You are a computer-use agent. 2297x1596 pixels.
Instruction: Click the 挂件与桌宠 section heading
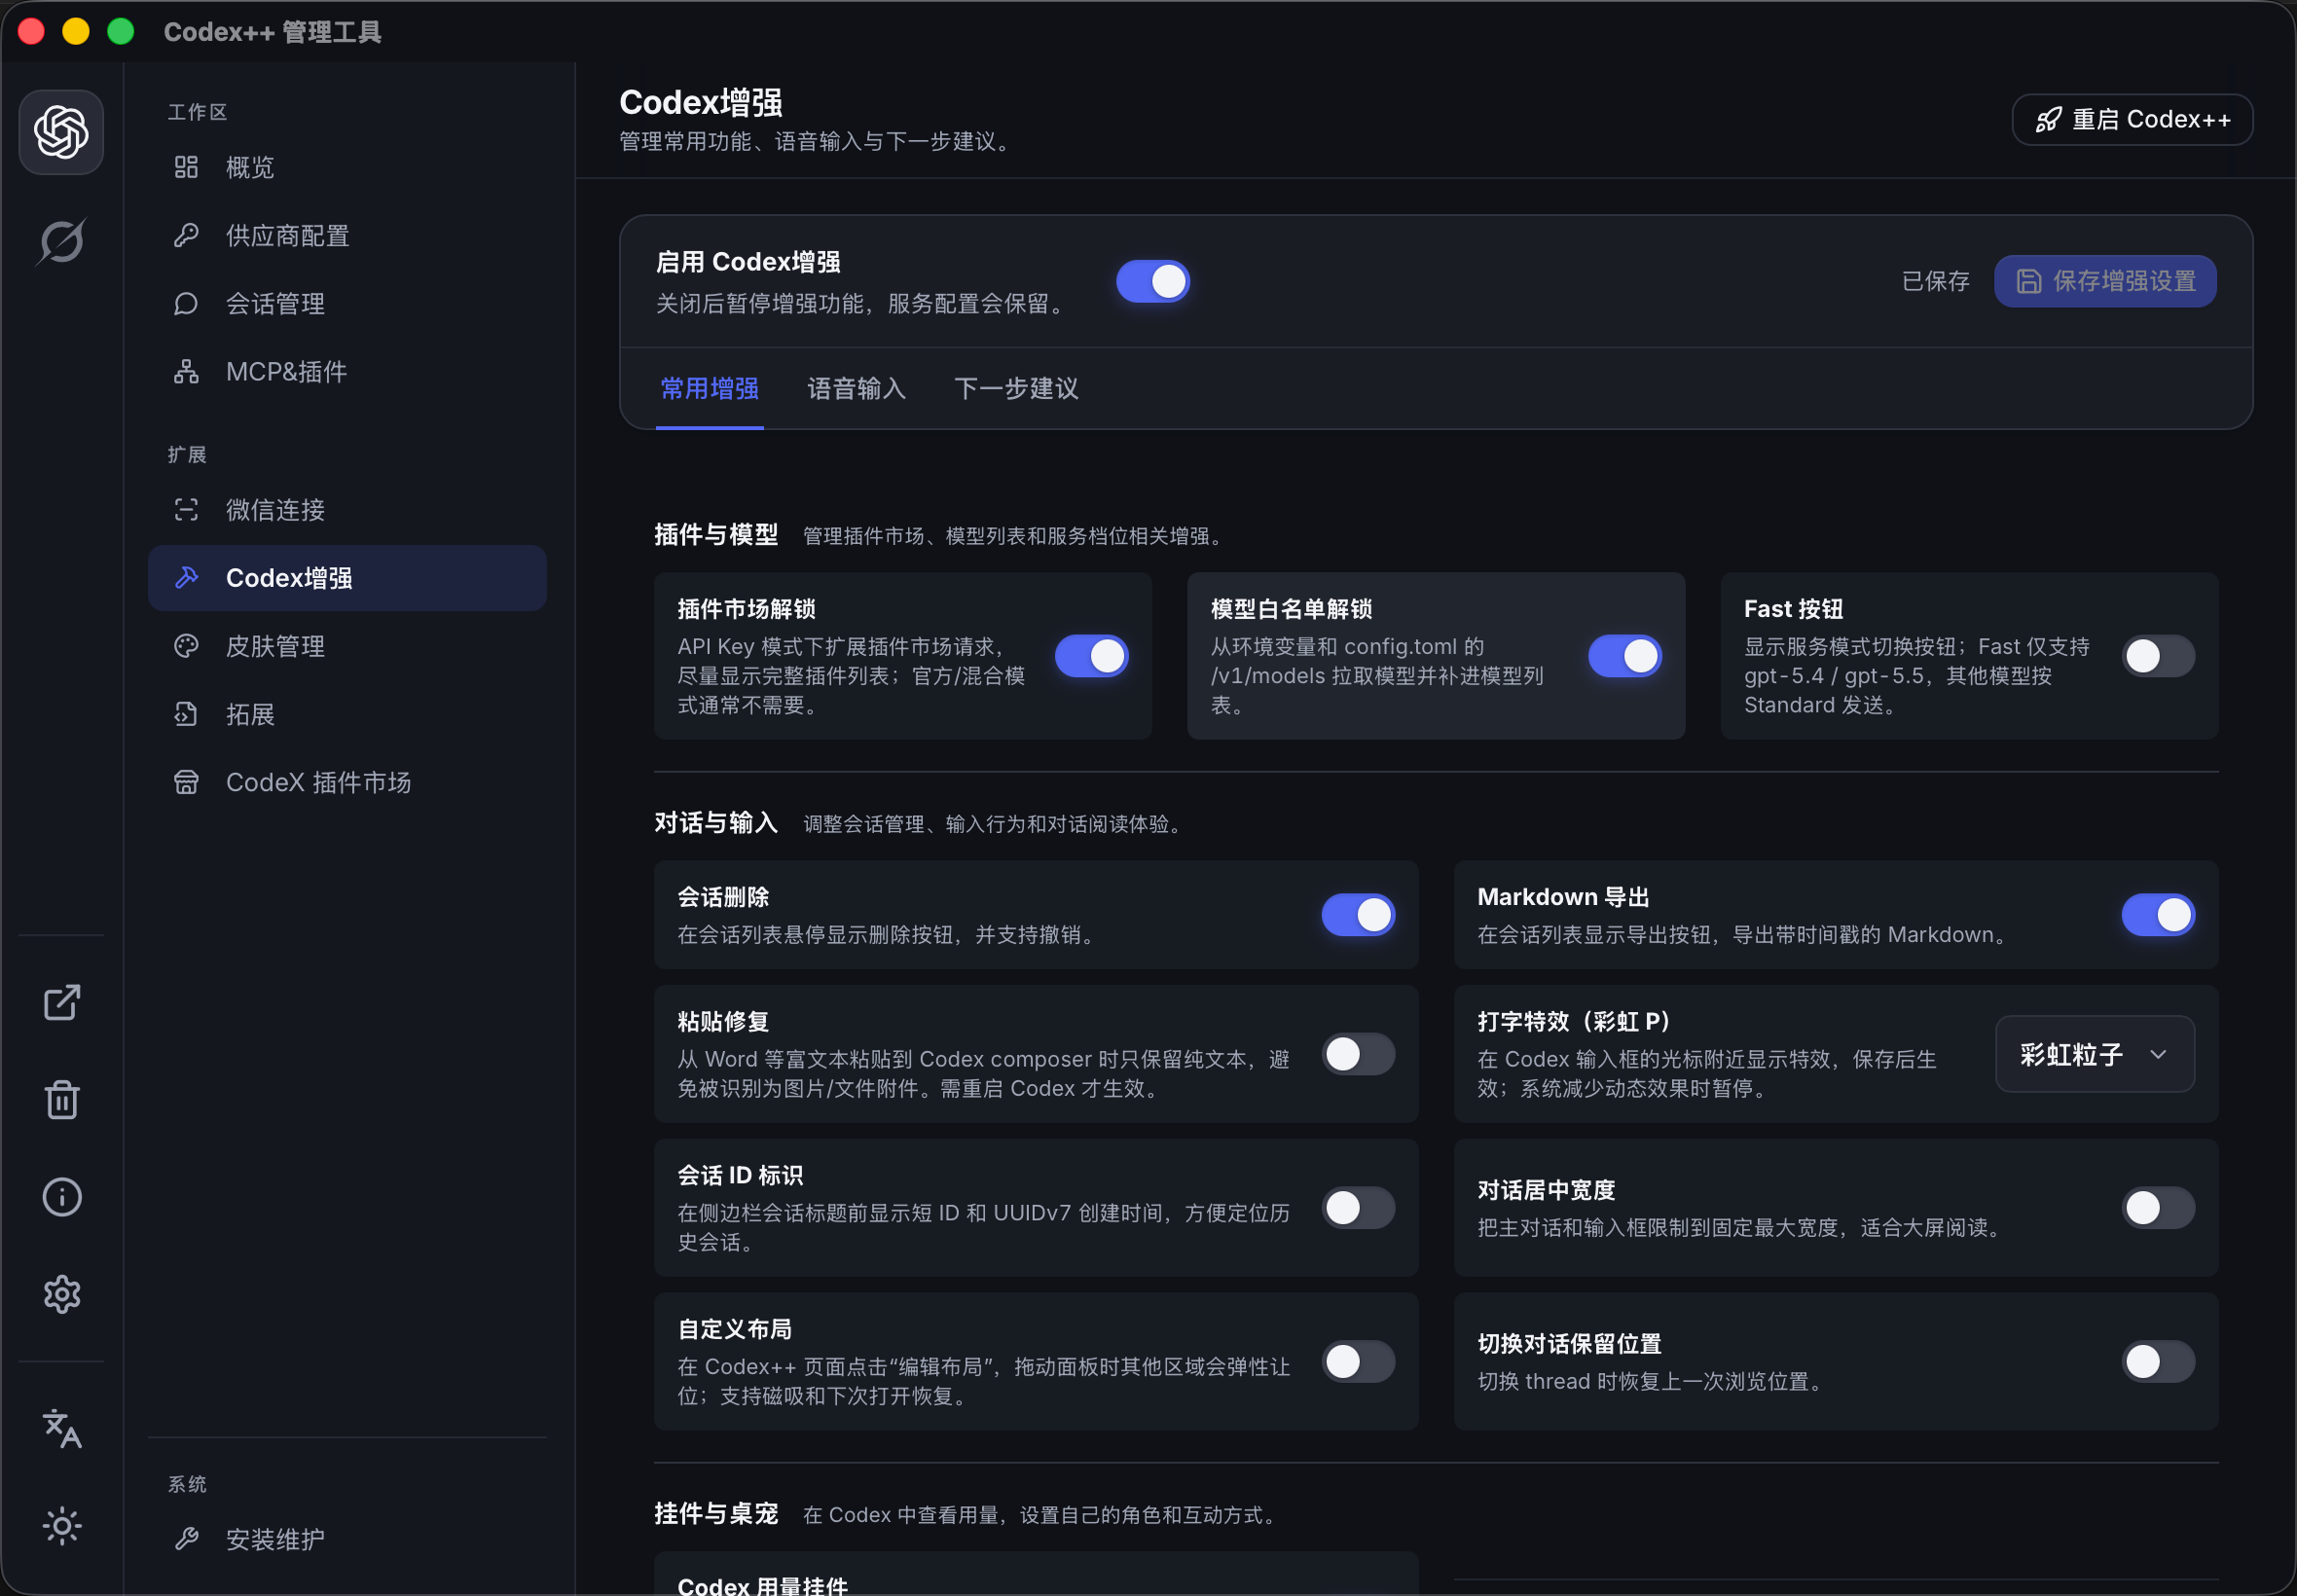[716, 1514]
